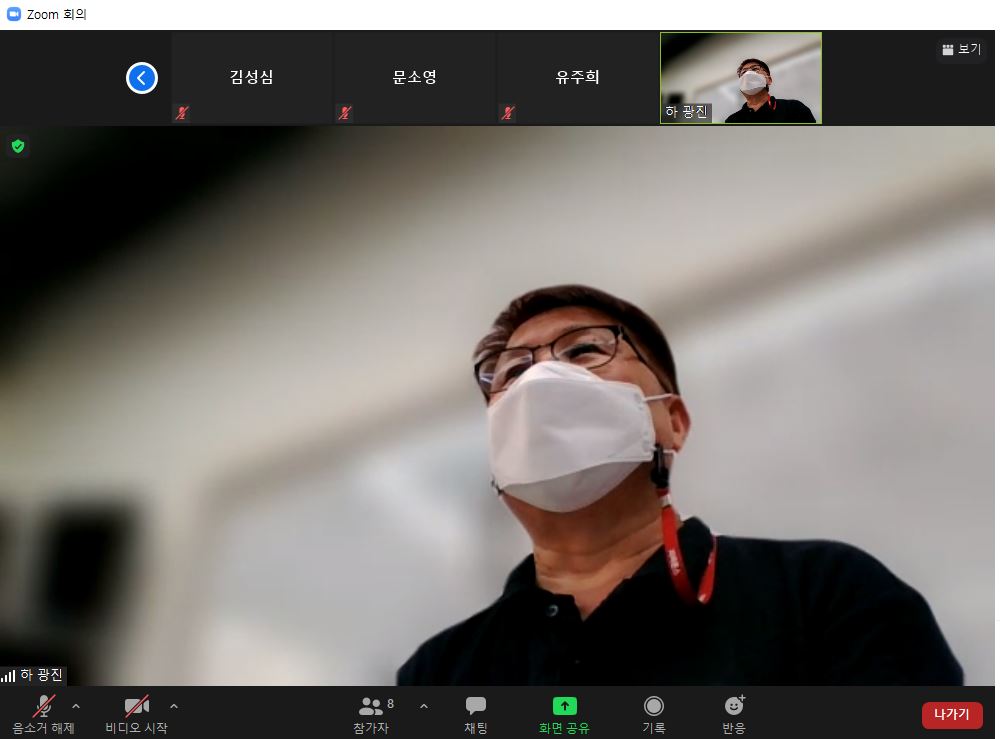The height and width of the screenshot is (739, 1000).
Task: Open the 보기 view menu
Action: coord(961,49)
